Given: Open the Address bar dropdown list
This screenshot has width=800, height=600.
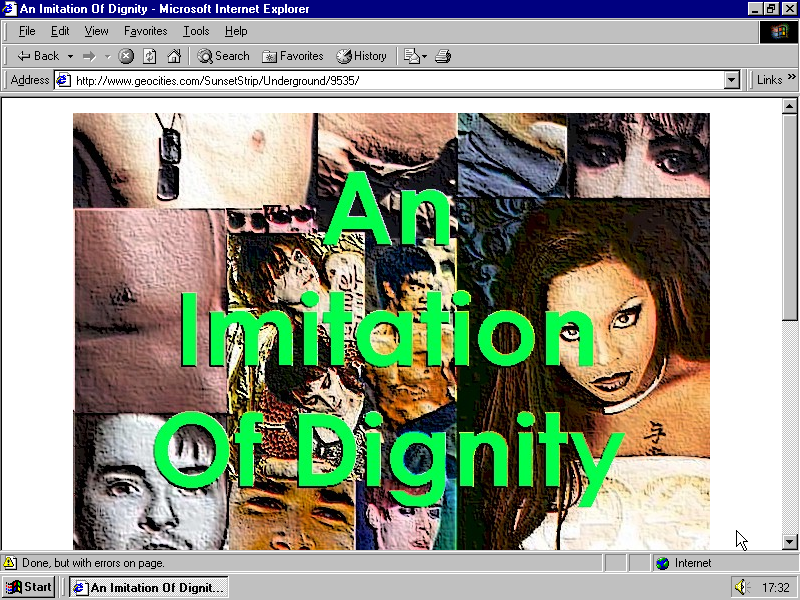Looking at the screenshot, I should (x=731, y=80).
